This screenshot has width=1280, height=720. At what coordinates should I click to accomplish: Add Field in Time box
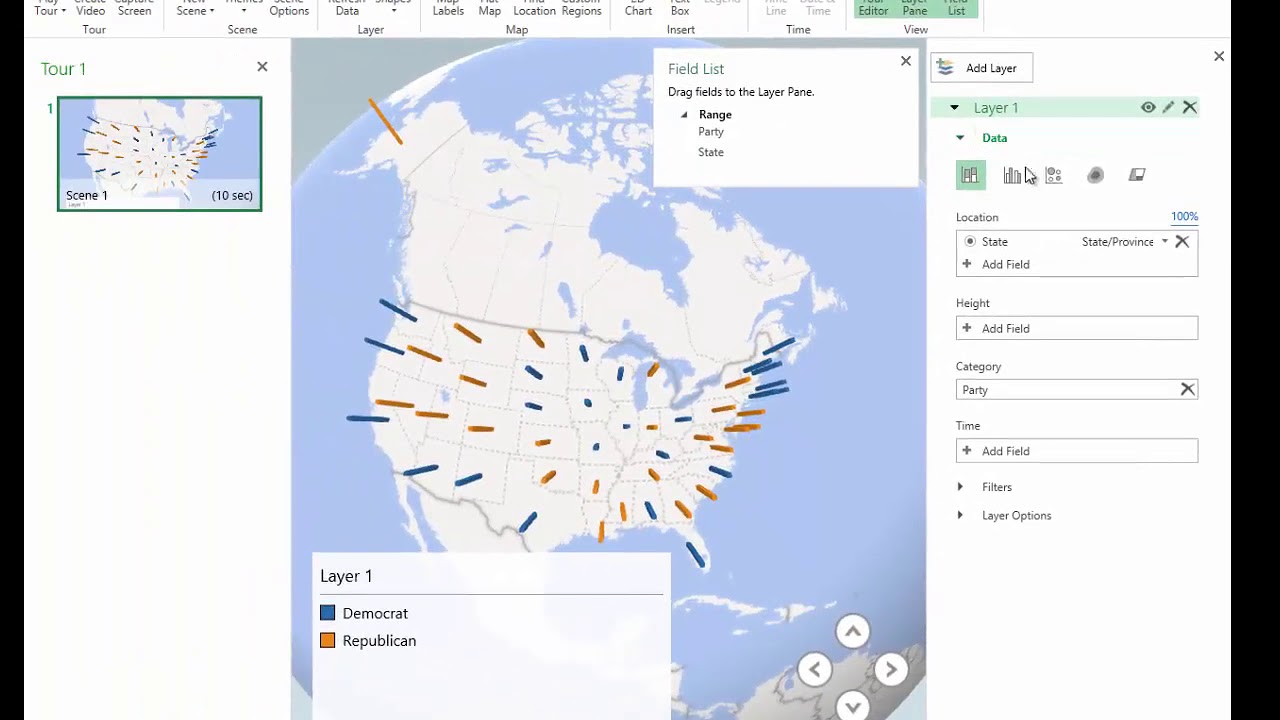coord(1076,451)
